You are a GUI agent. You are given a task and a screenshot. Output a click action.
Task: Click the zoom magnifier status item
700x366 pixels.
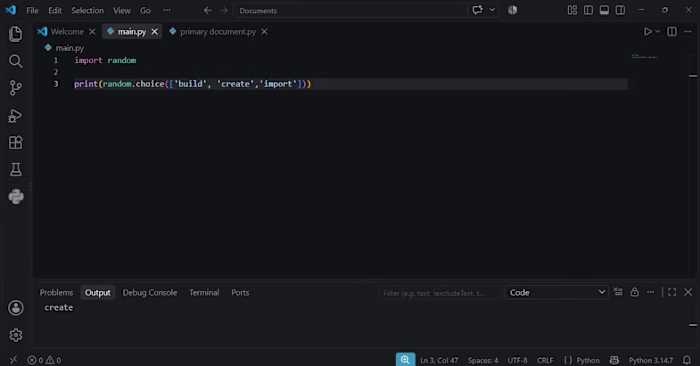coord(405,359)
